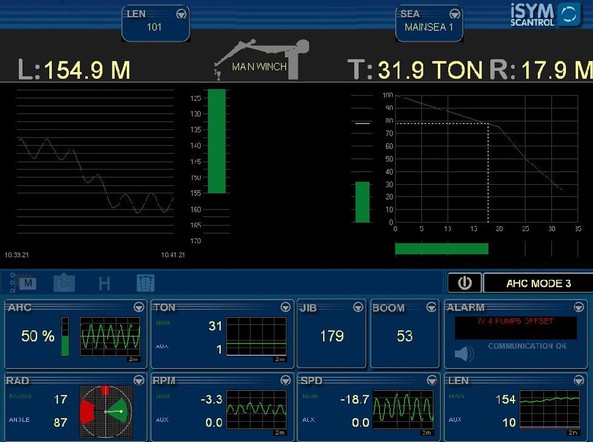Screen dimensions: 593x442
Task: Click the RAD radius value 17
Action: 61,399
